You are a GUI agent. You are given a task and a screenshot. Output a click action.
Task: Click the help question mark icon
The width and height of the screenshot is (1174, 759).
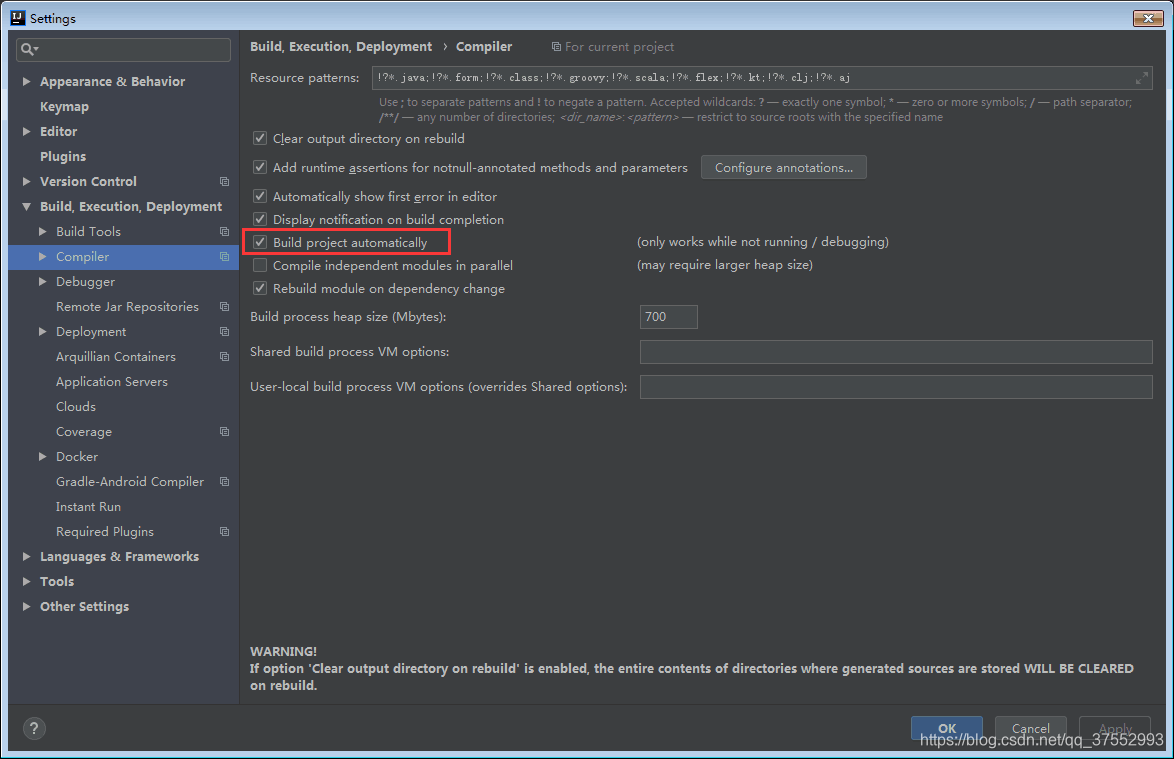pyautogui.click(x=34, y=728)
